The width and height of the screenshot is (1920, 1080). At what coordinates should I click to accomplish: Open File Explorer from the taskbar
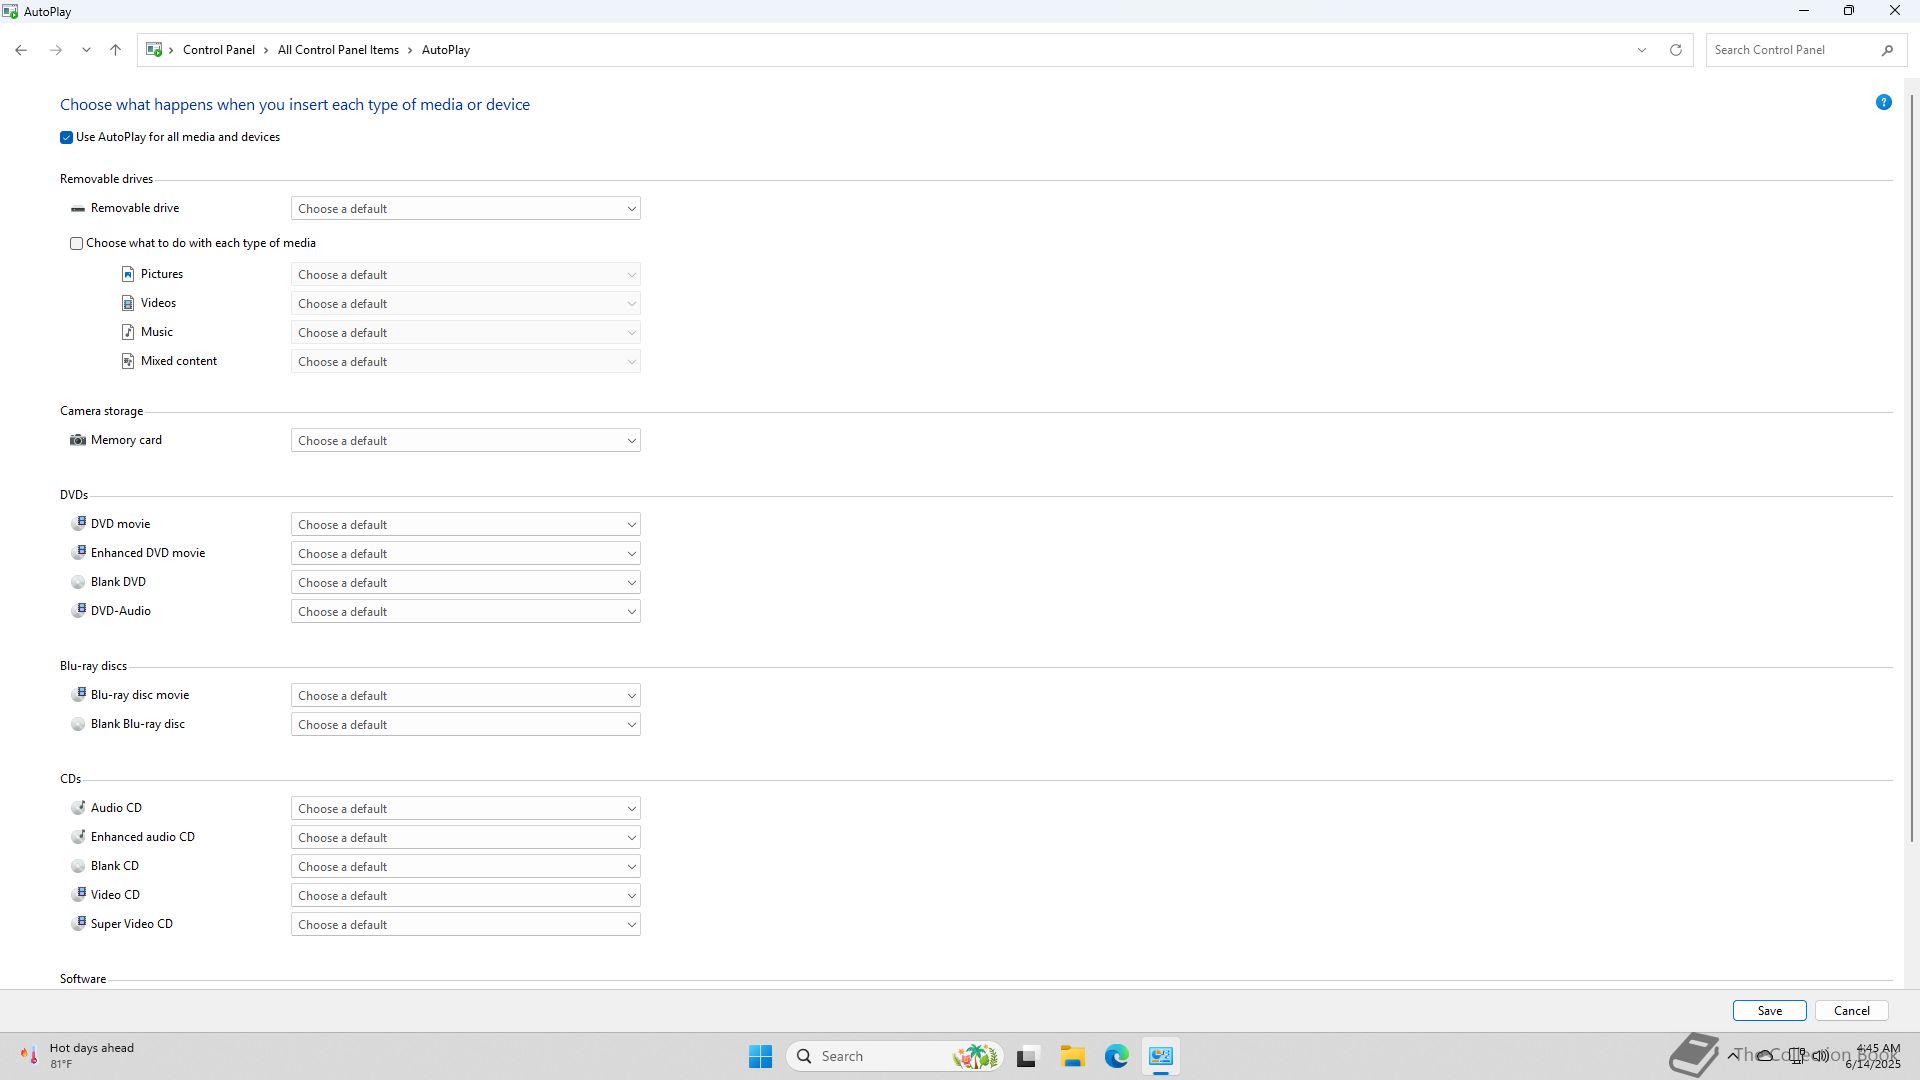[1072, 1056]
